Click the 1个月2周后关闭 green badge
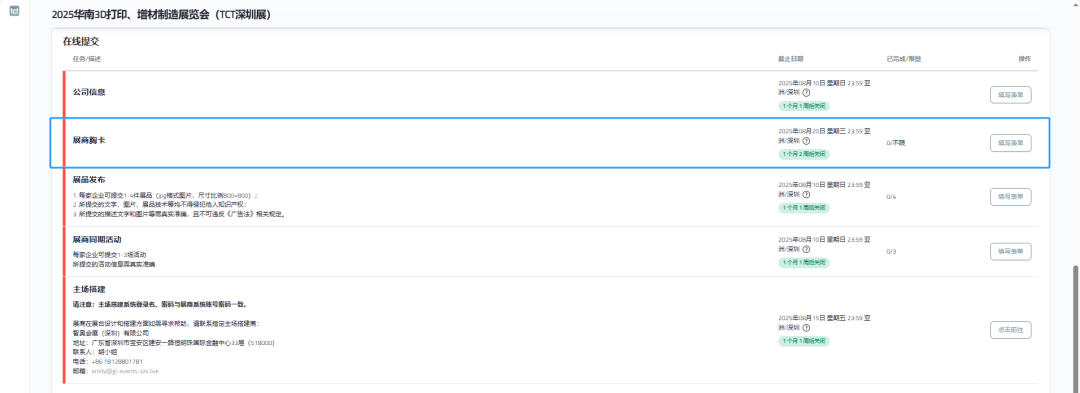This screenshot has height=393, width=1080. [804, 154]
